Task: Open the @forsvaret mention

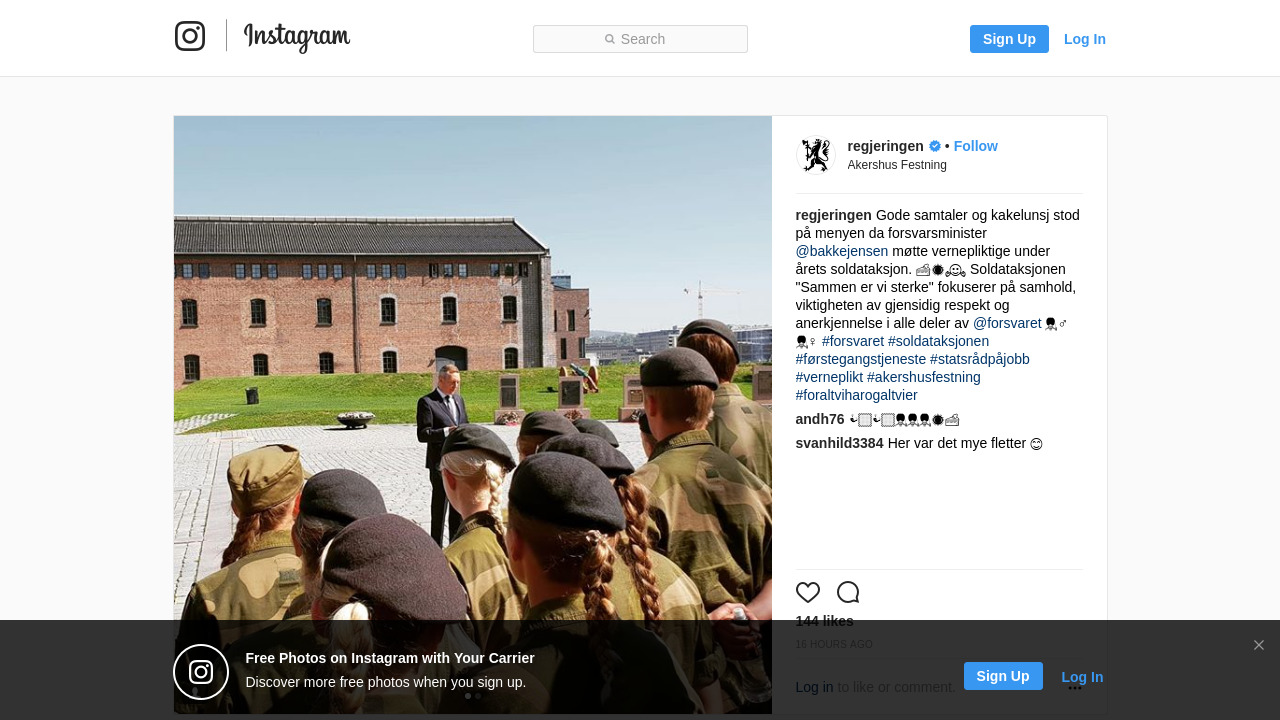Action: (1007, 323)
